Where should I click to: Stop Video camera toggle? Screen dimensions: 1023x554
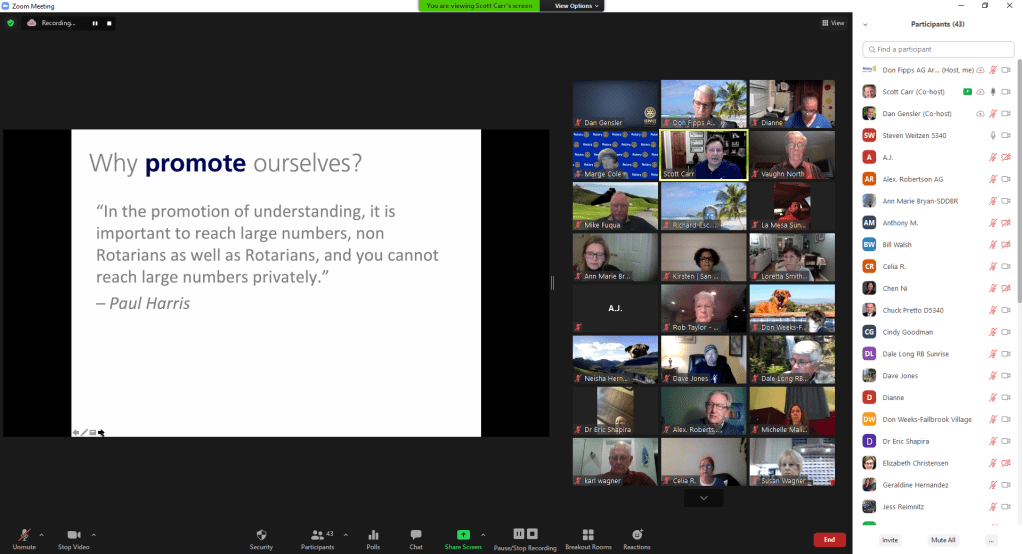click(x=73, y=537)
